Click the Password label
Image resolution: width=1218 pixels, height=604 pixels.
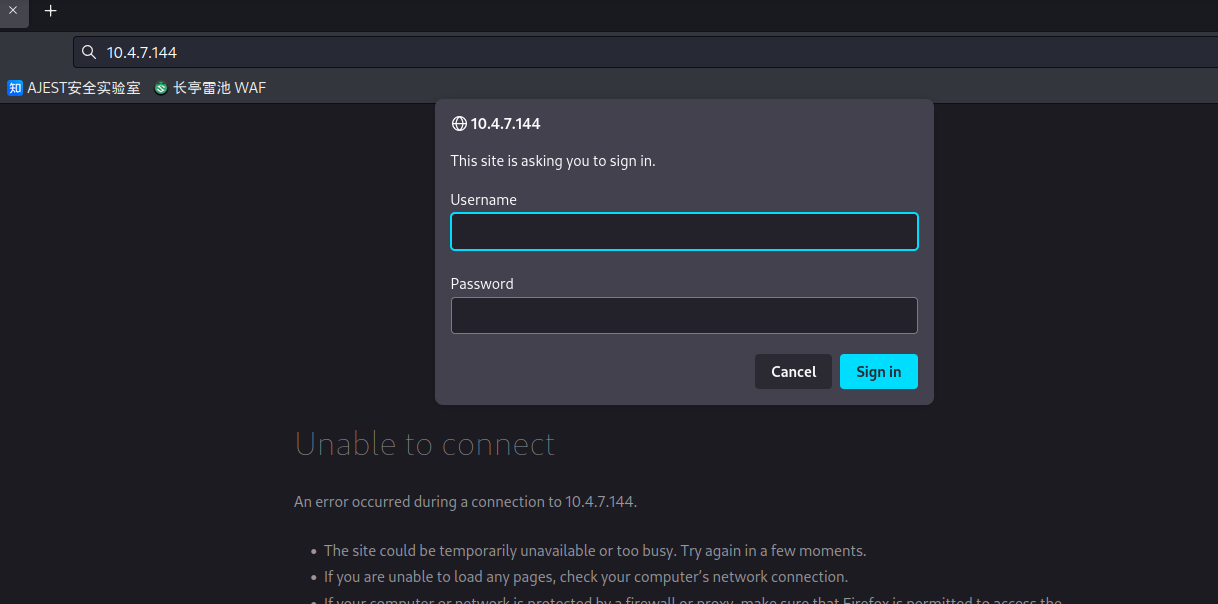coord(482,284)
